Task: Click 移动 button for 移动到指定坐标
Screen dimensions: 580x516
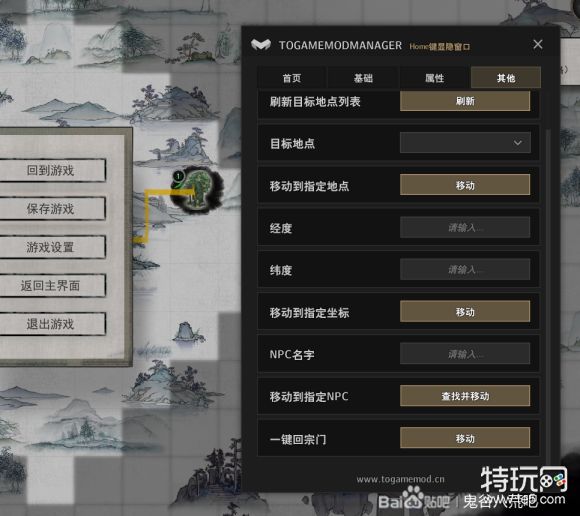Action: click(x=465, y=312)
